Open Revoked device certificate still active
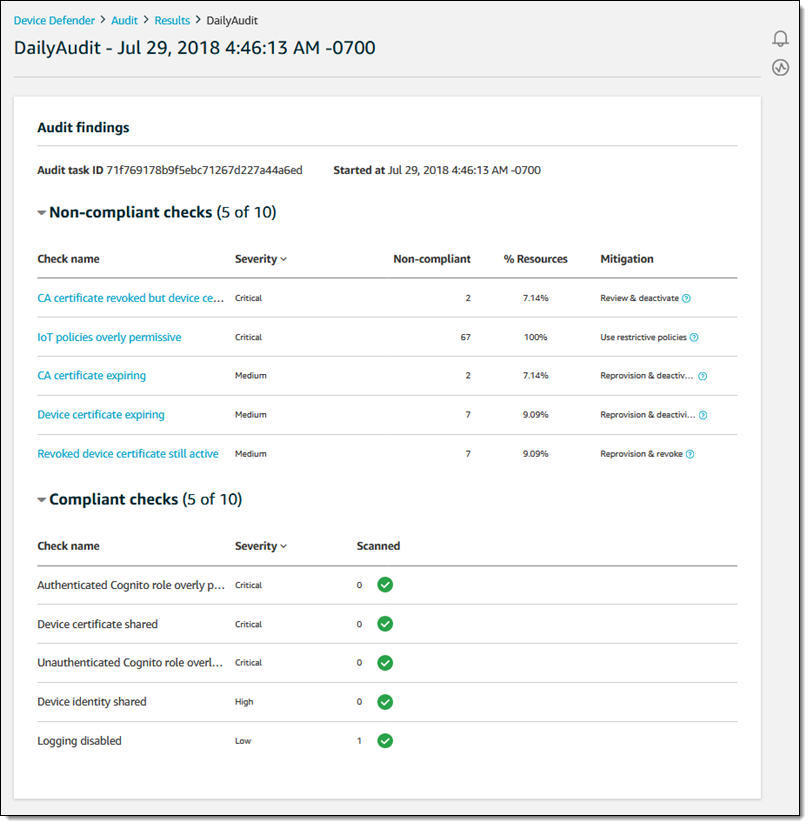 (127, 454)
